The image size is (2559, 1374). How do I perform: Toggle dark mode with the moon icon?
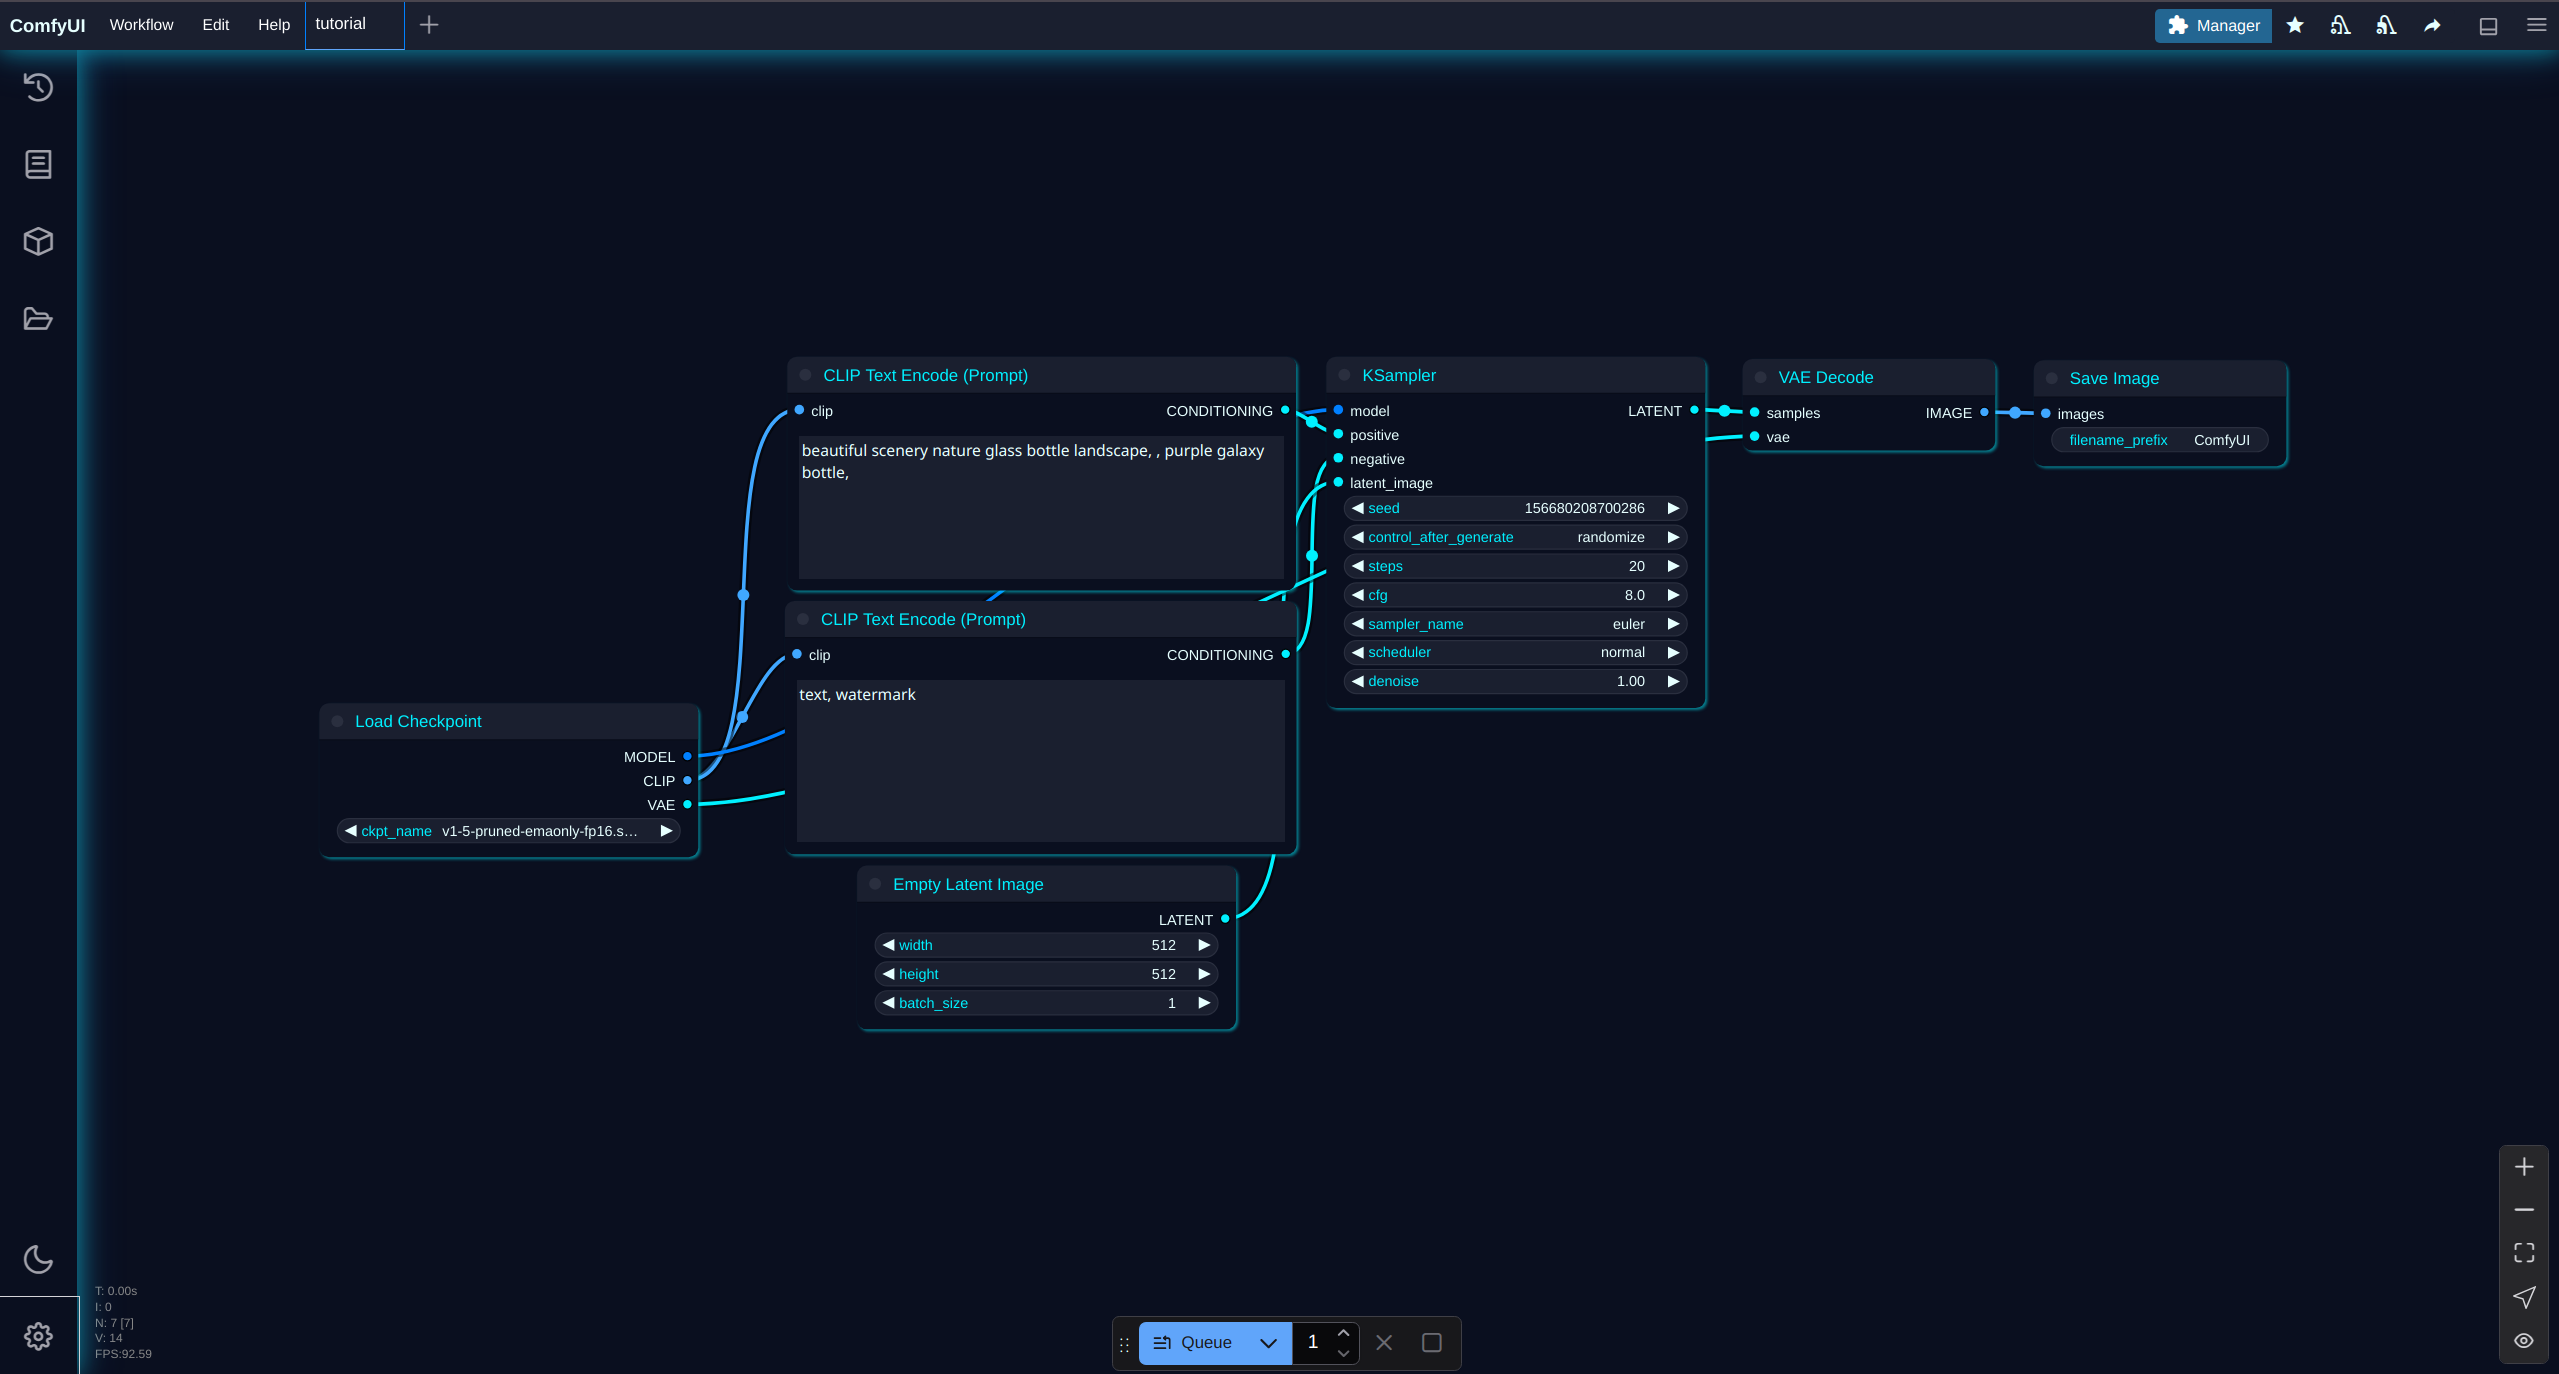(38, 1259)
